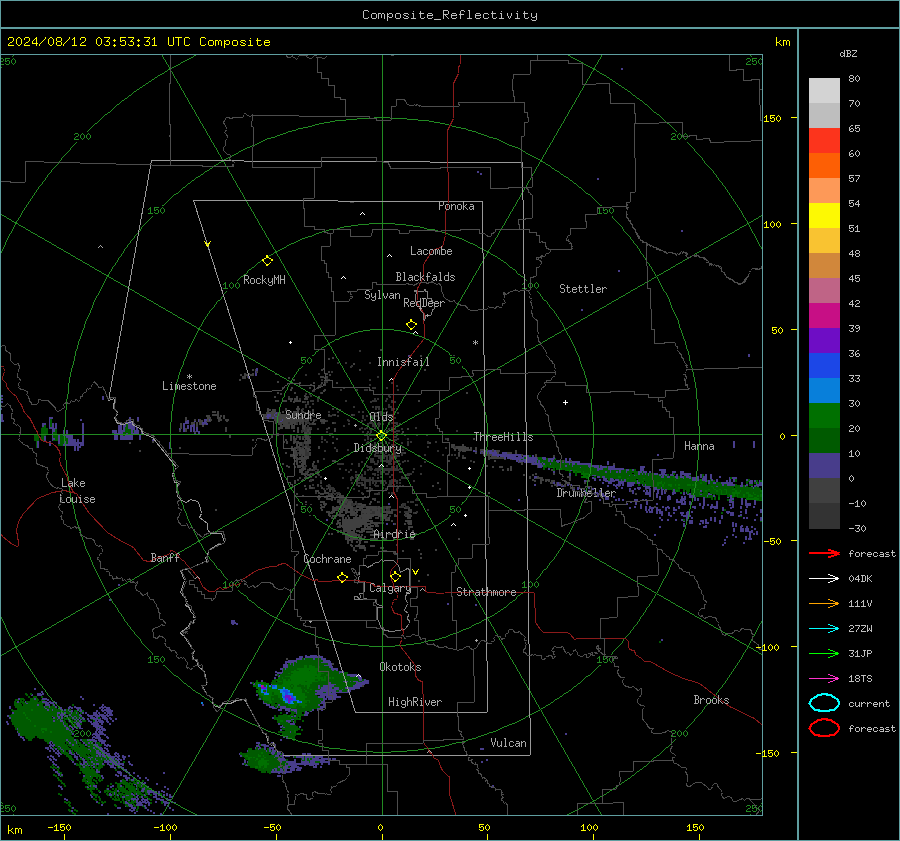Viewport: 900px width, 841px height.
Task: Click the white 04DK arrow icon
Action: [x=824, y=578]
